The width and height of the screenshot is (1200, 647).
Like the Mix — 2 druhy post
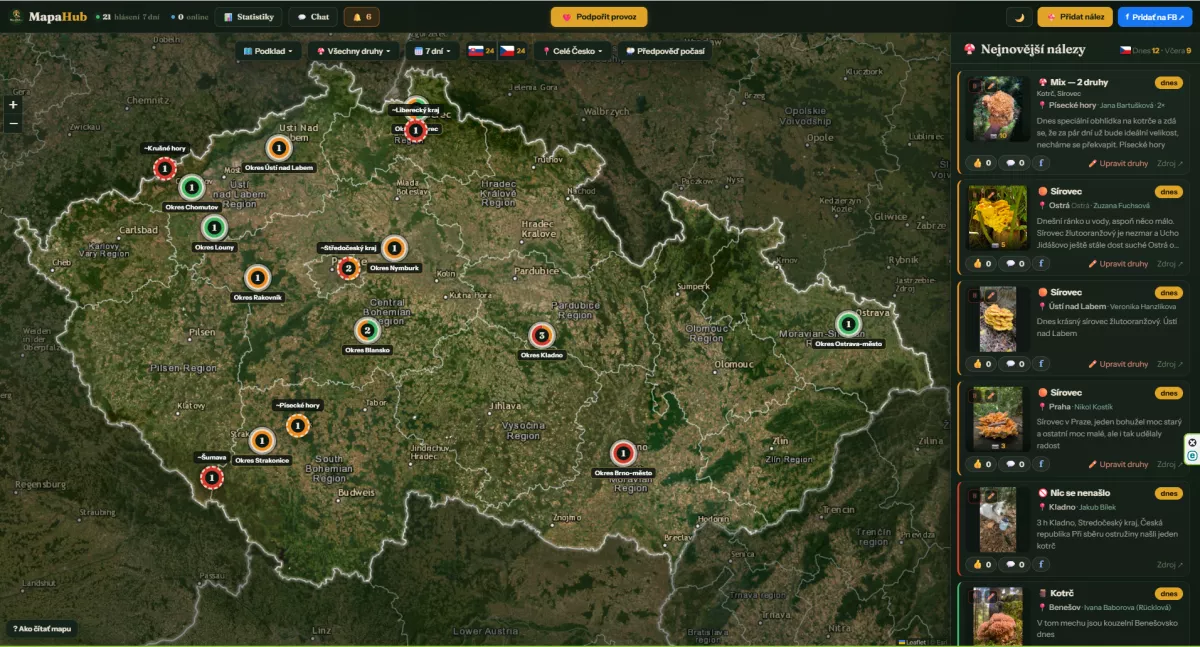coord(982,163)
